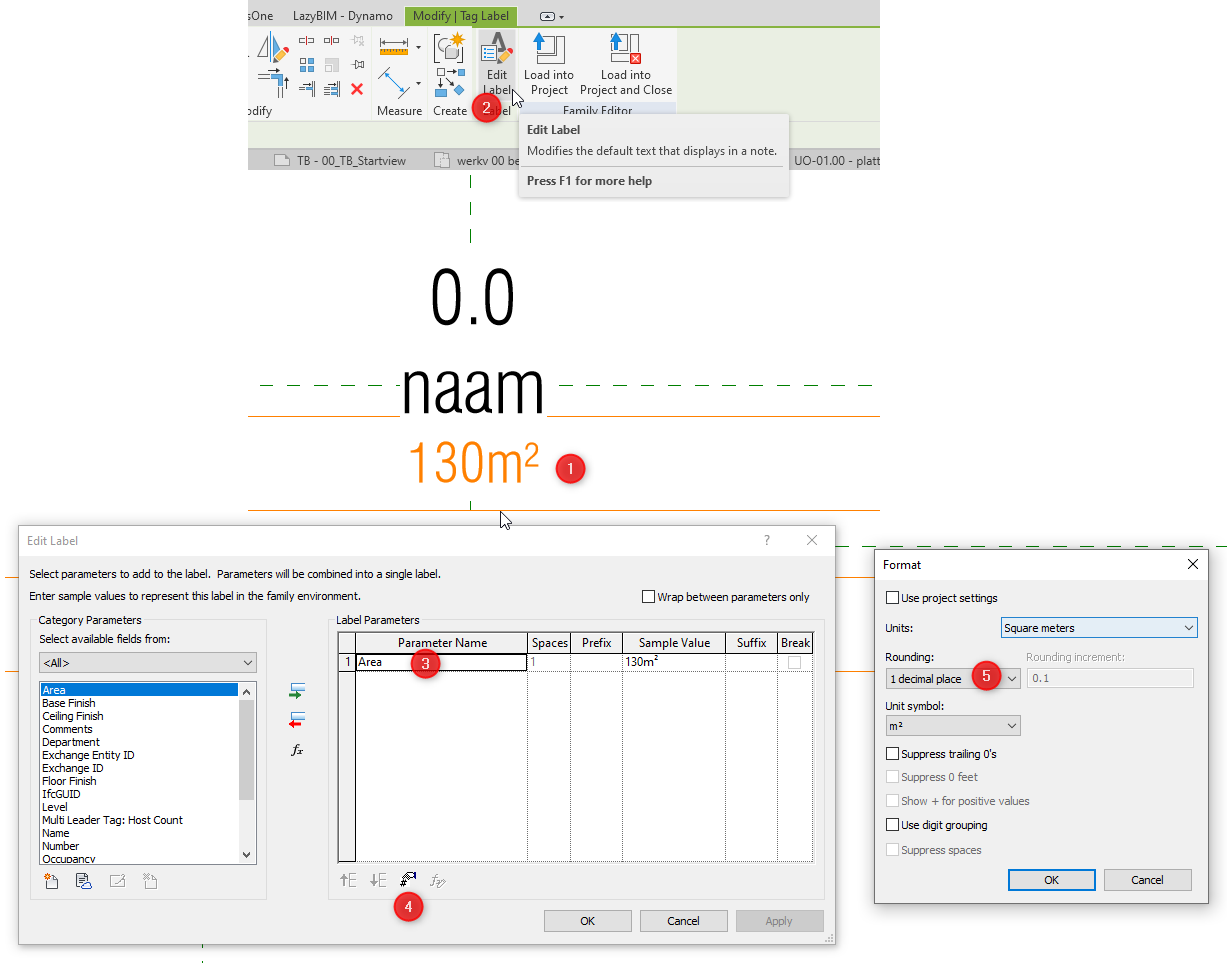
Task: Remove parameter from label using red arrow
Action: (x=297, y=719)
